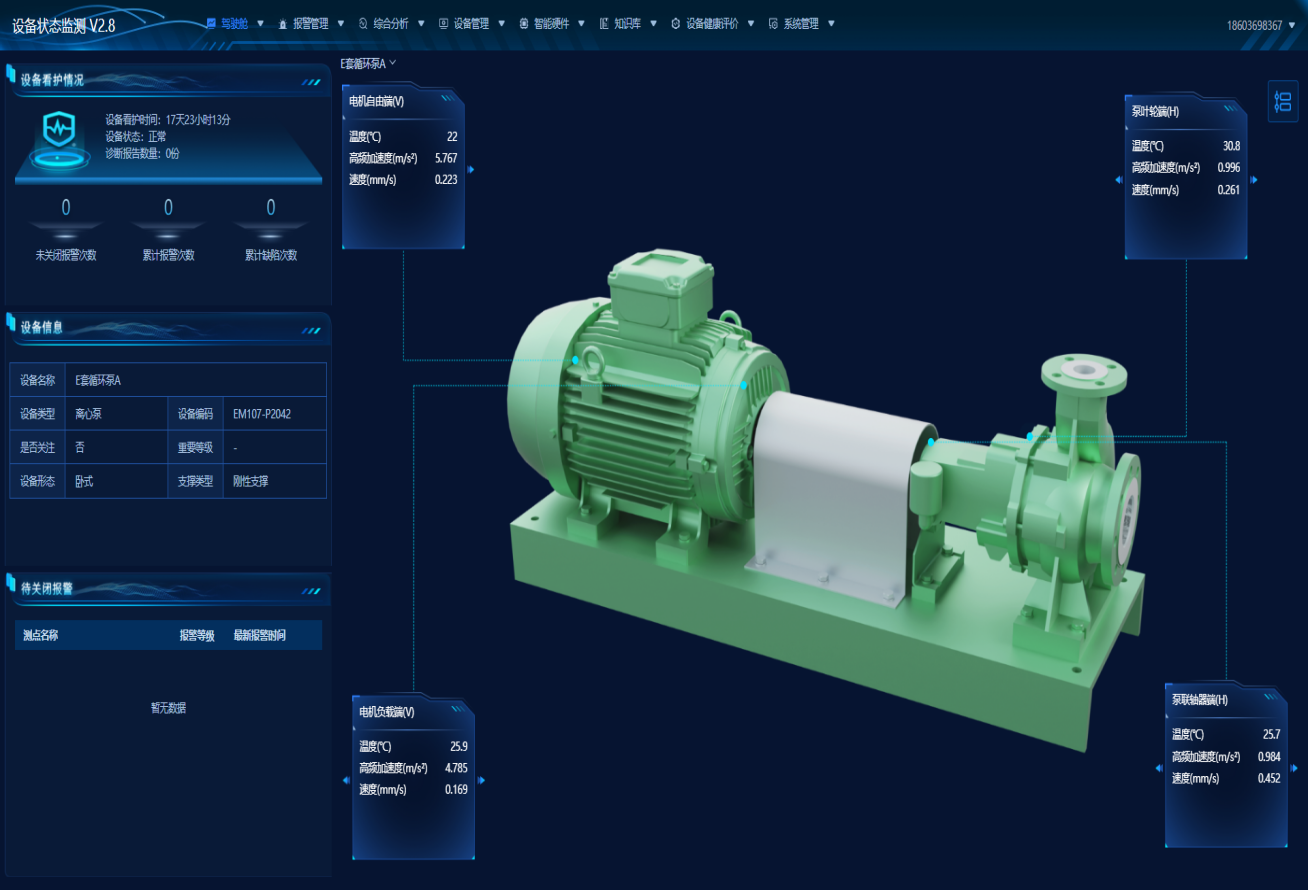Click previous arrow left of 泵联轴器端(H) card
Image resolution: width=1308 pixels, height=890 pixels.
click(1159, 769)
